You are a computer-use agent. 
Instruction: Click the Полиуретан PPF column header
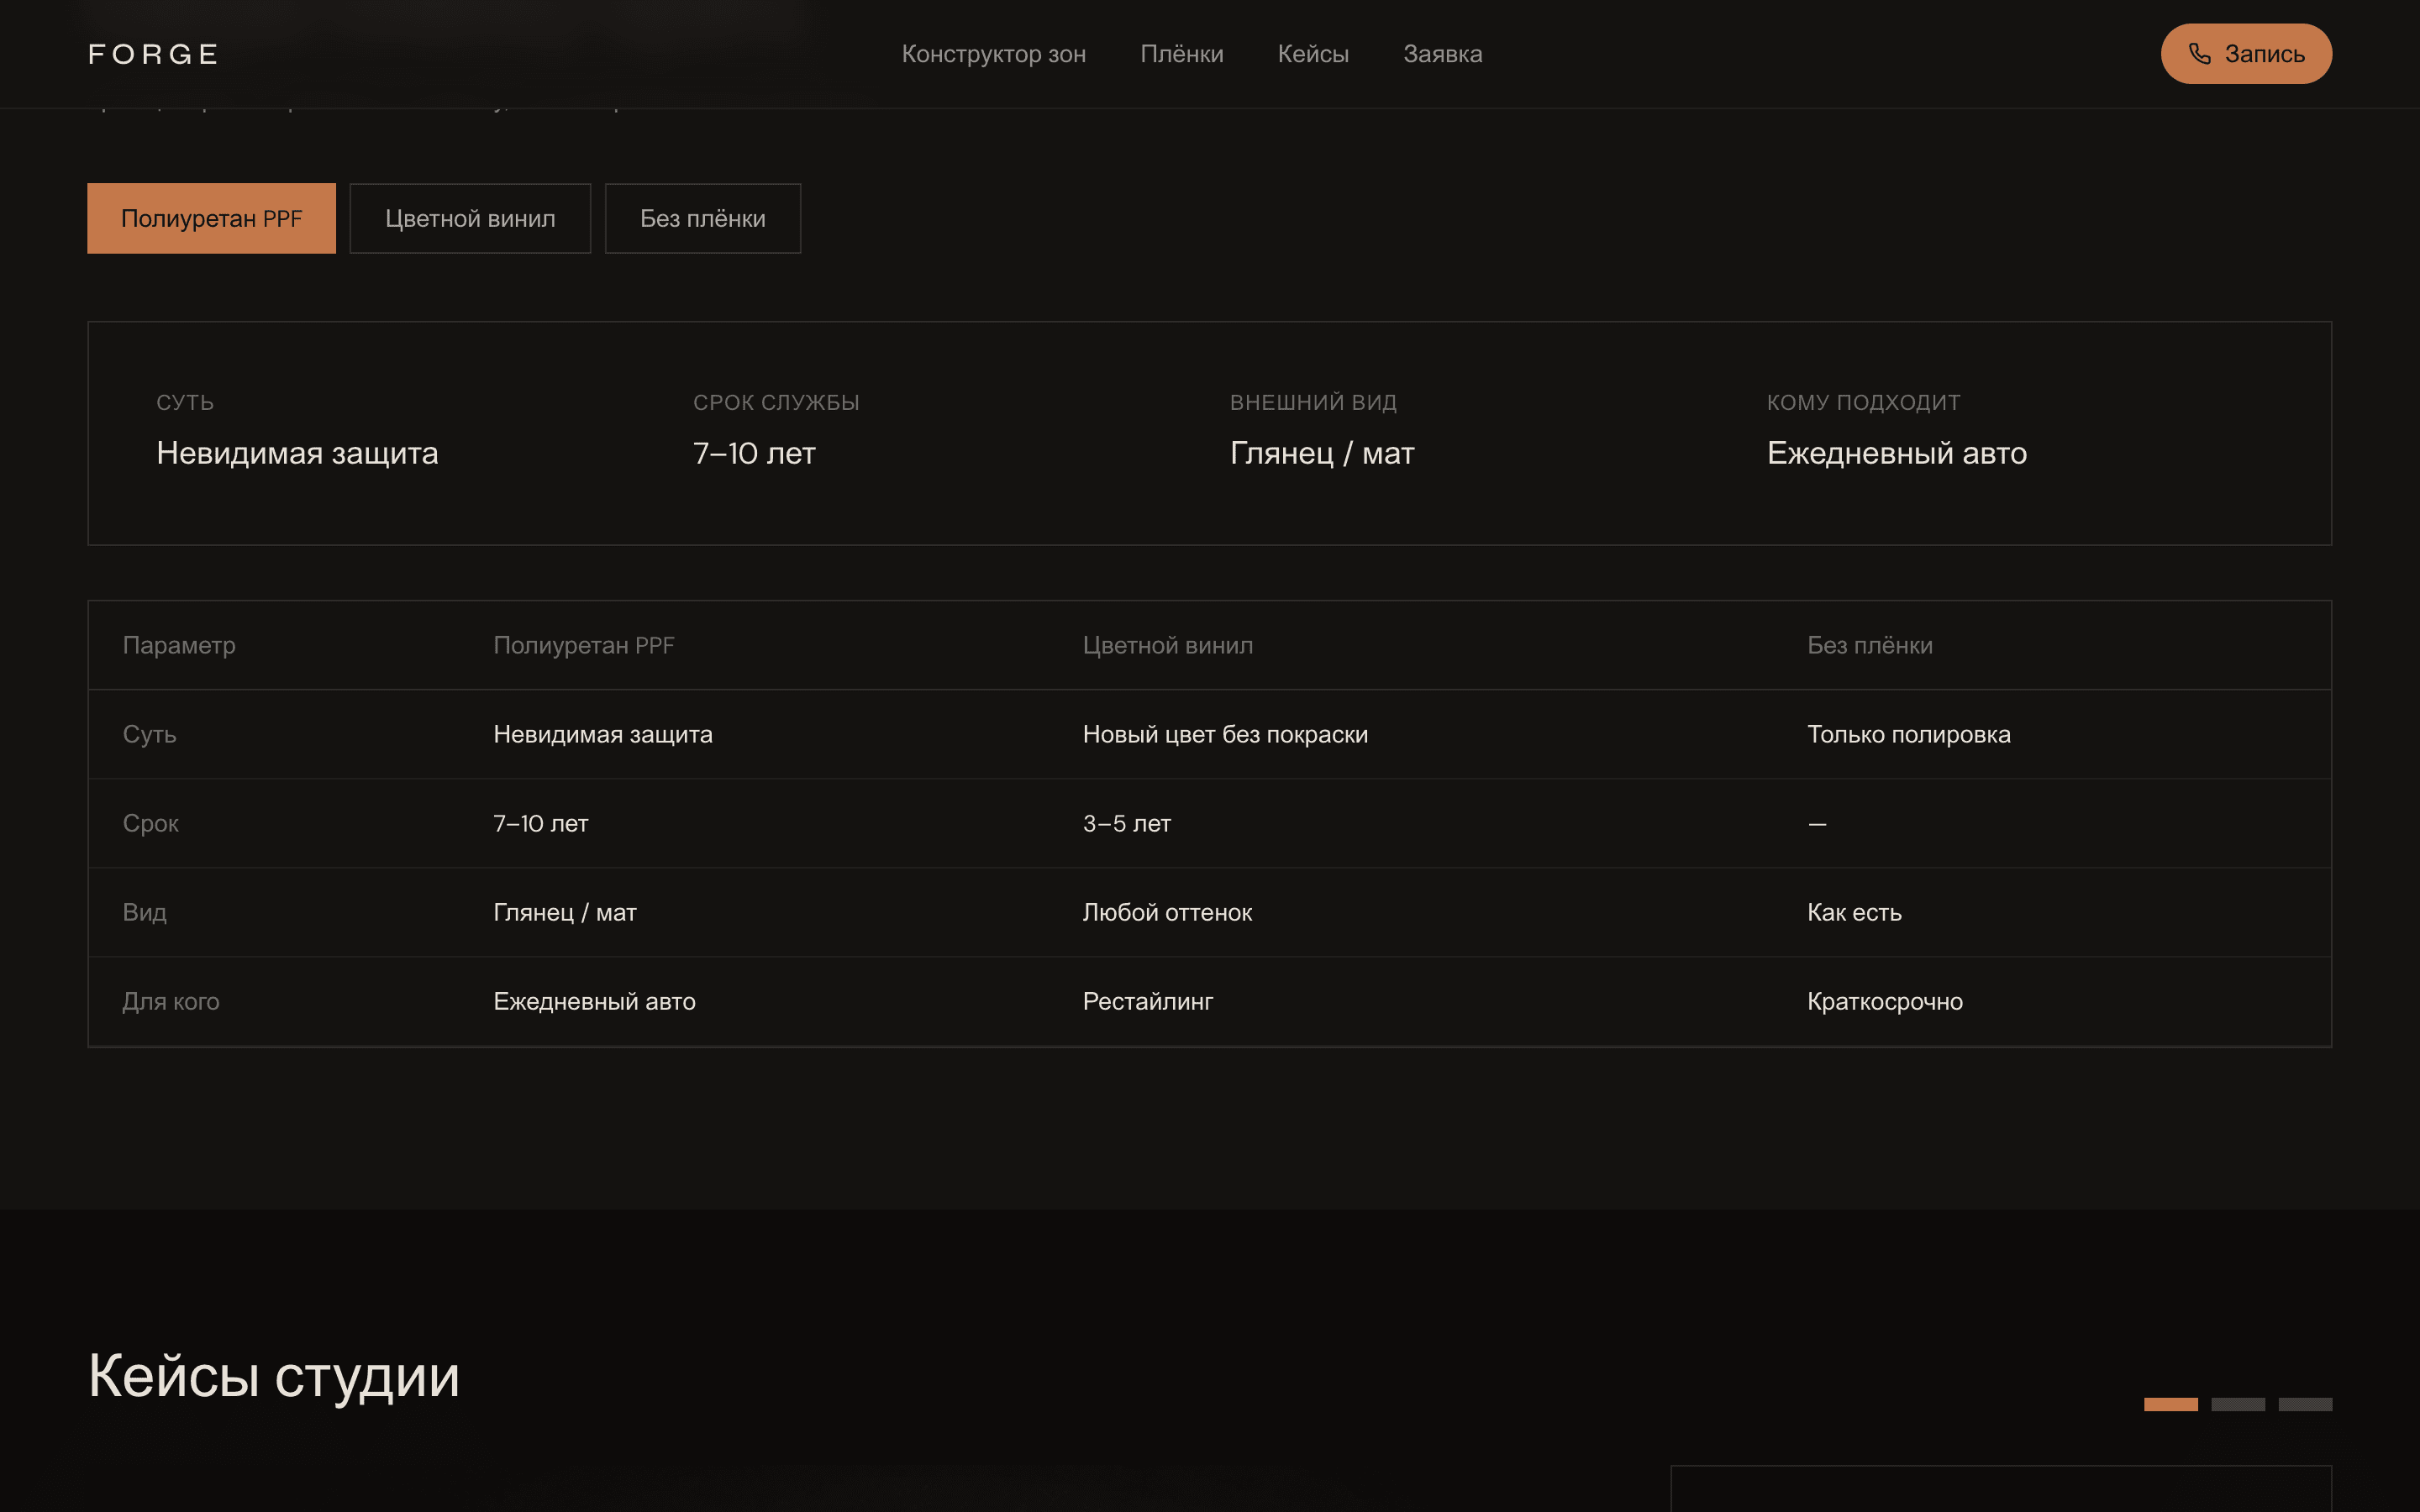583,645
